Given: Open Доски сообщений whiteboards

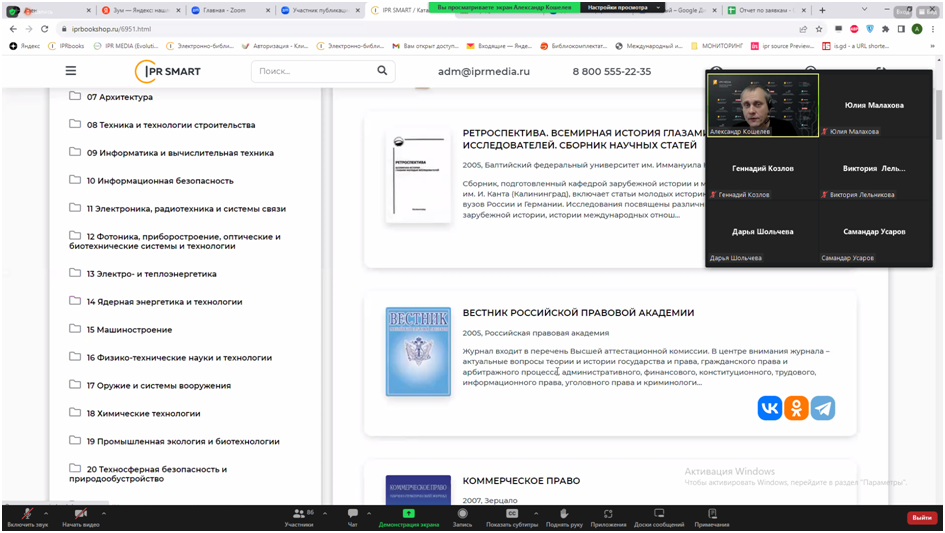Looking at the screenshot, I should pos(659,517).
